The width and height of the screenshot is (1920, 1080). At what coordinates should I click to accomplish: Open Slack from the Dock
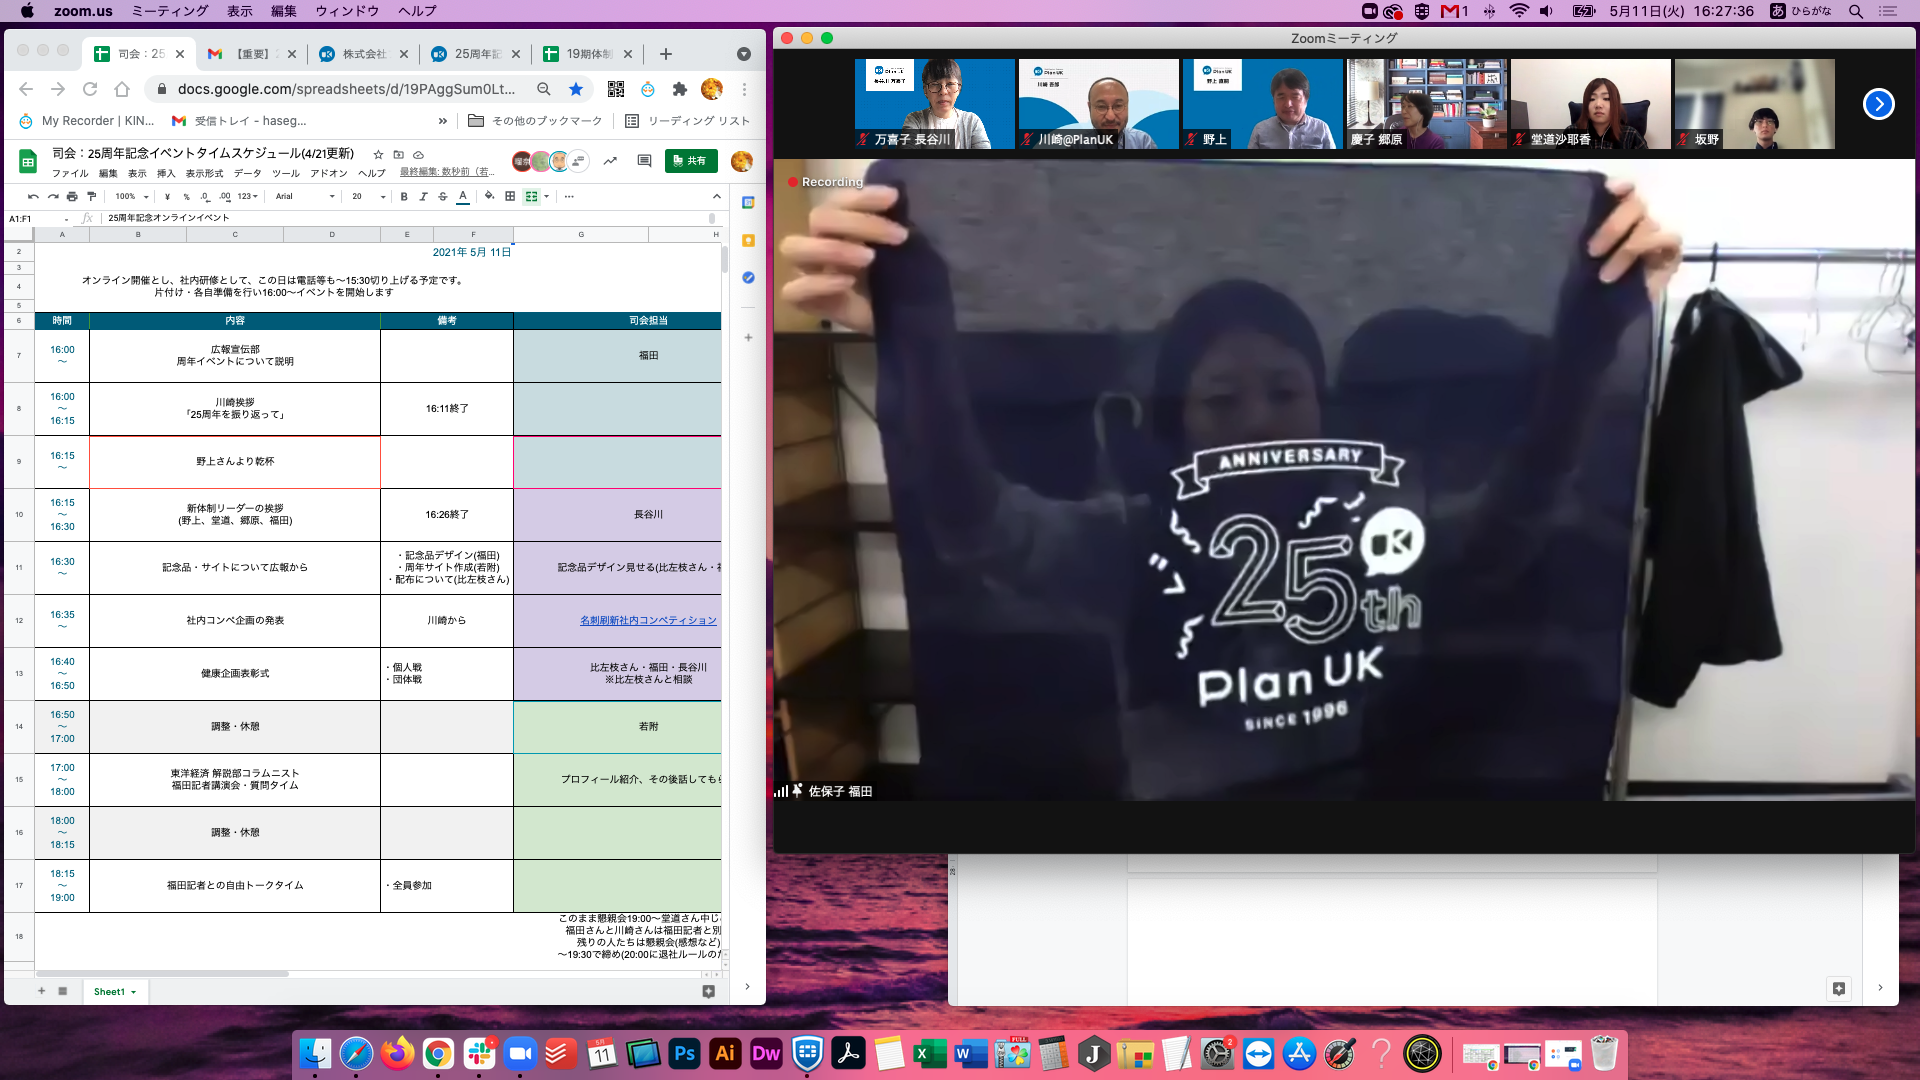coord(479,1053)
